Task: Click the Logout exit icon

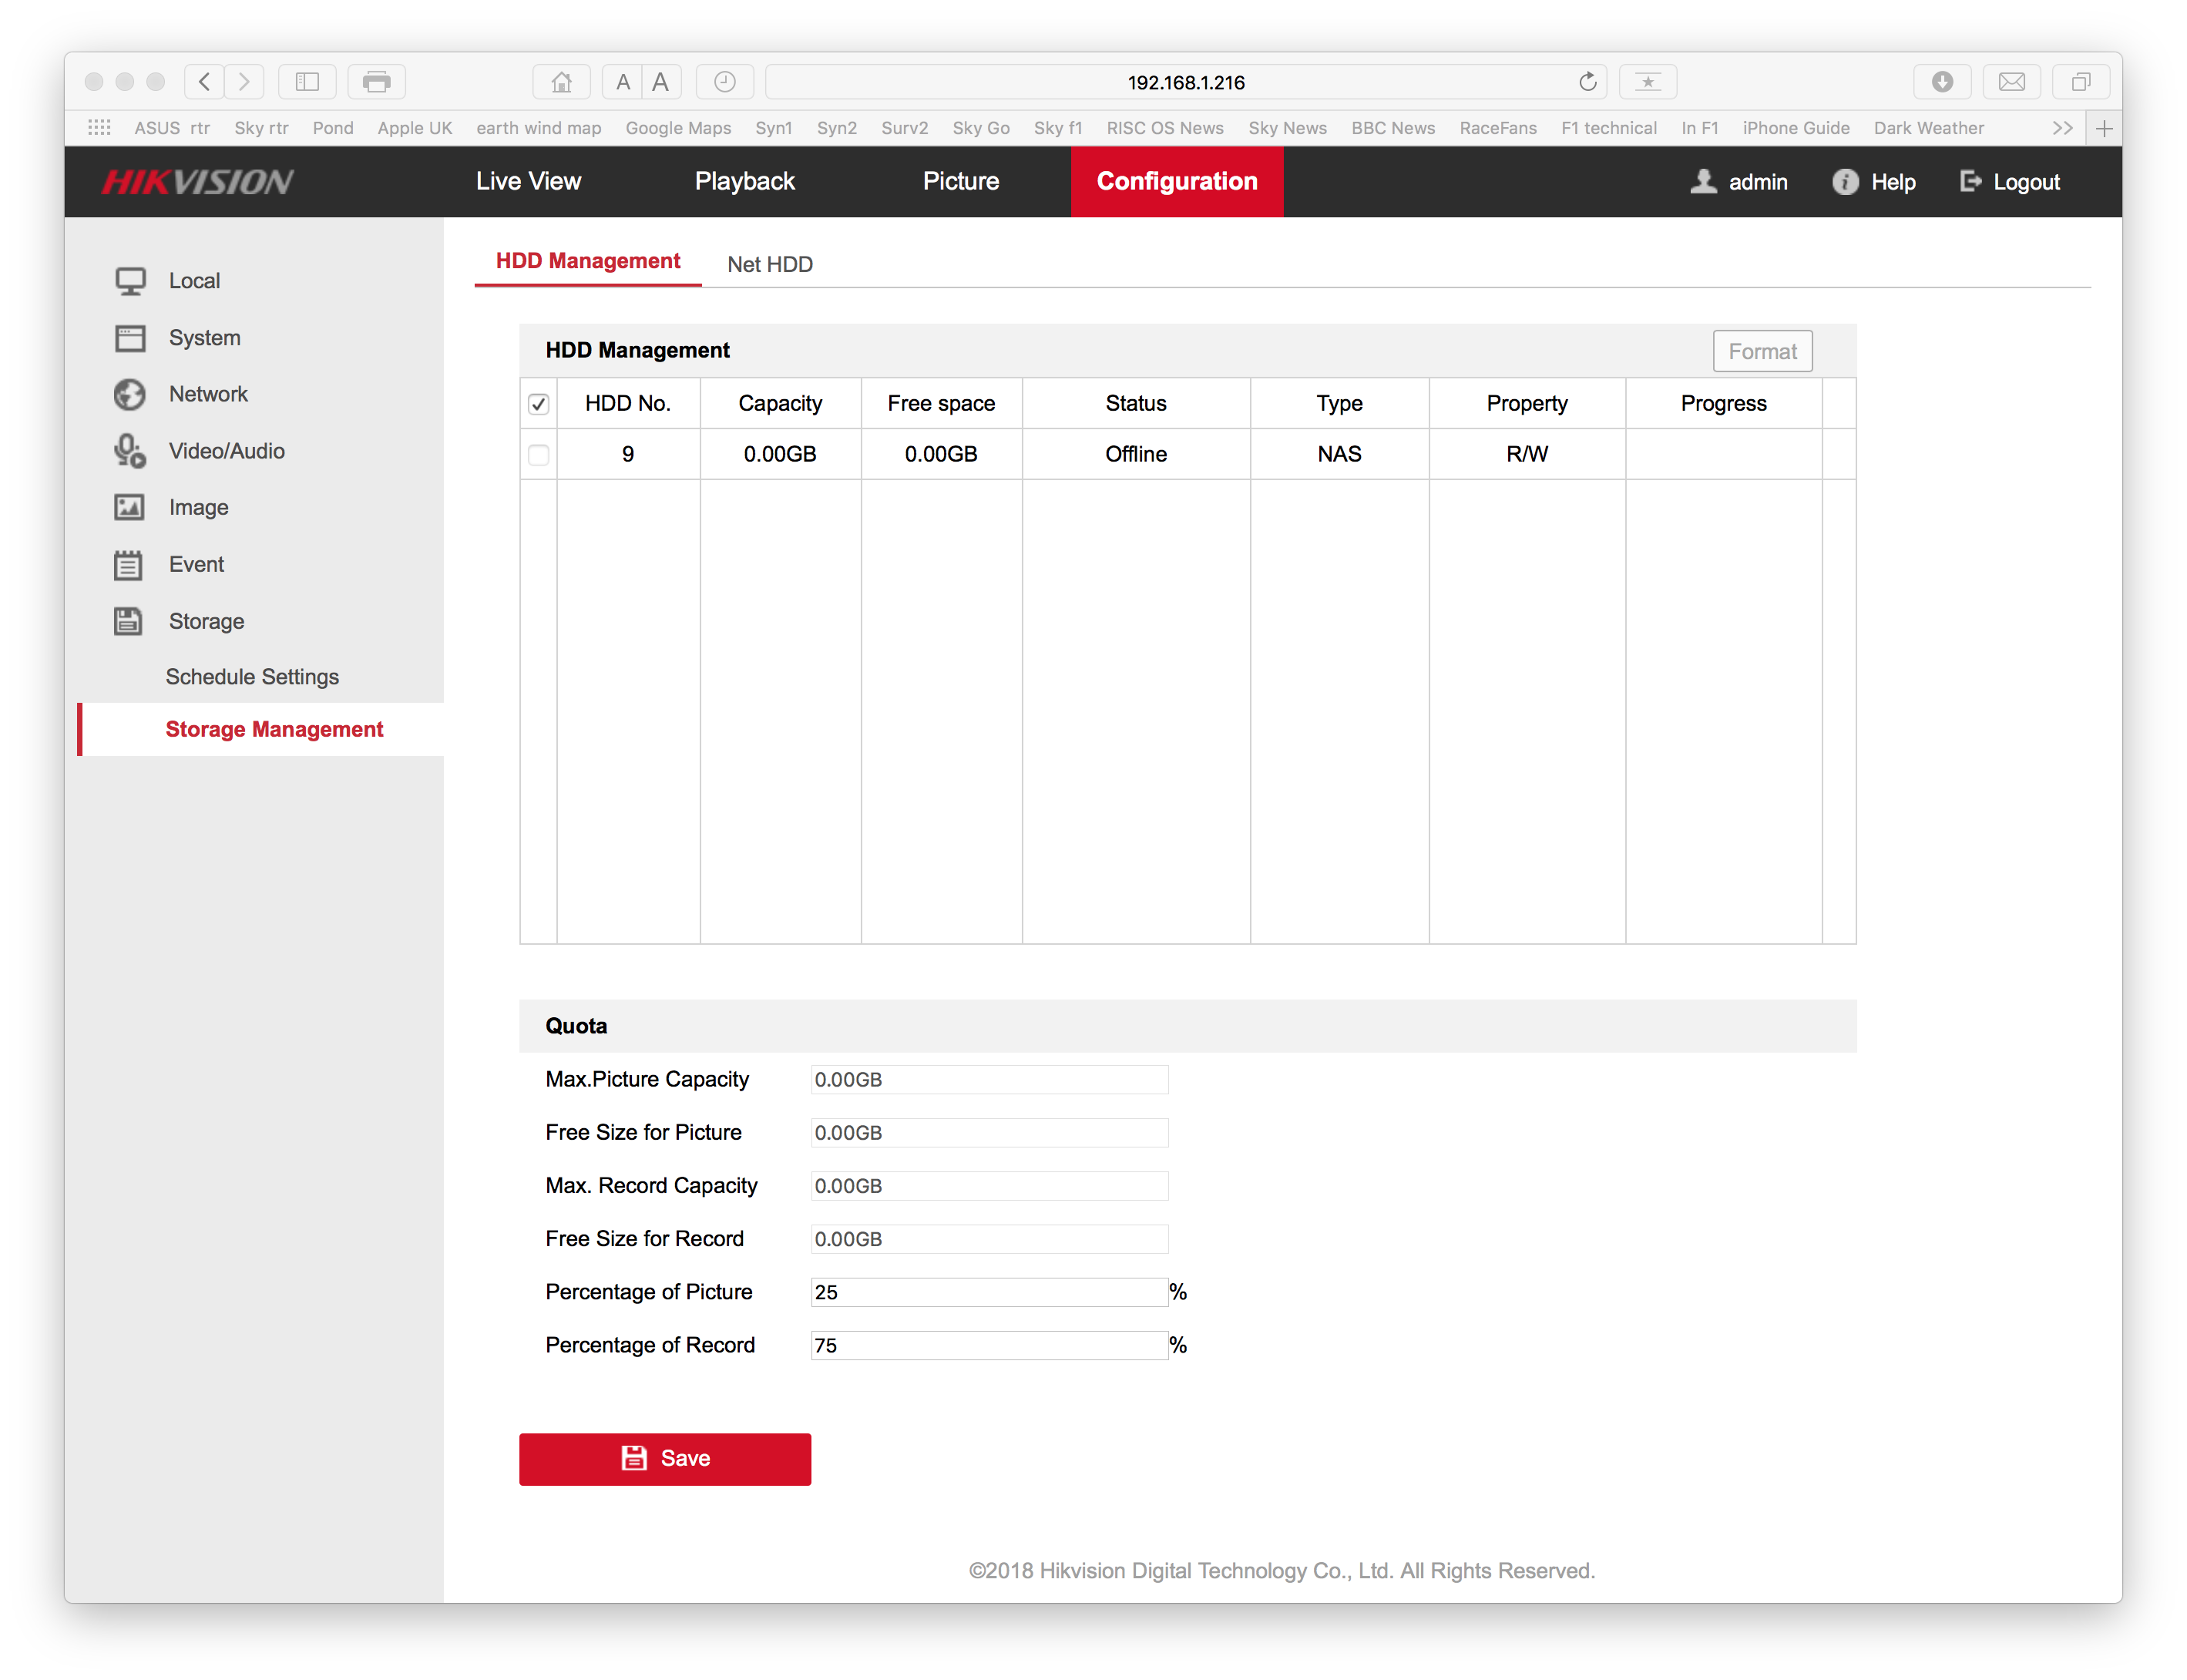Action: coord(1970,182)
